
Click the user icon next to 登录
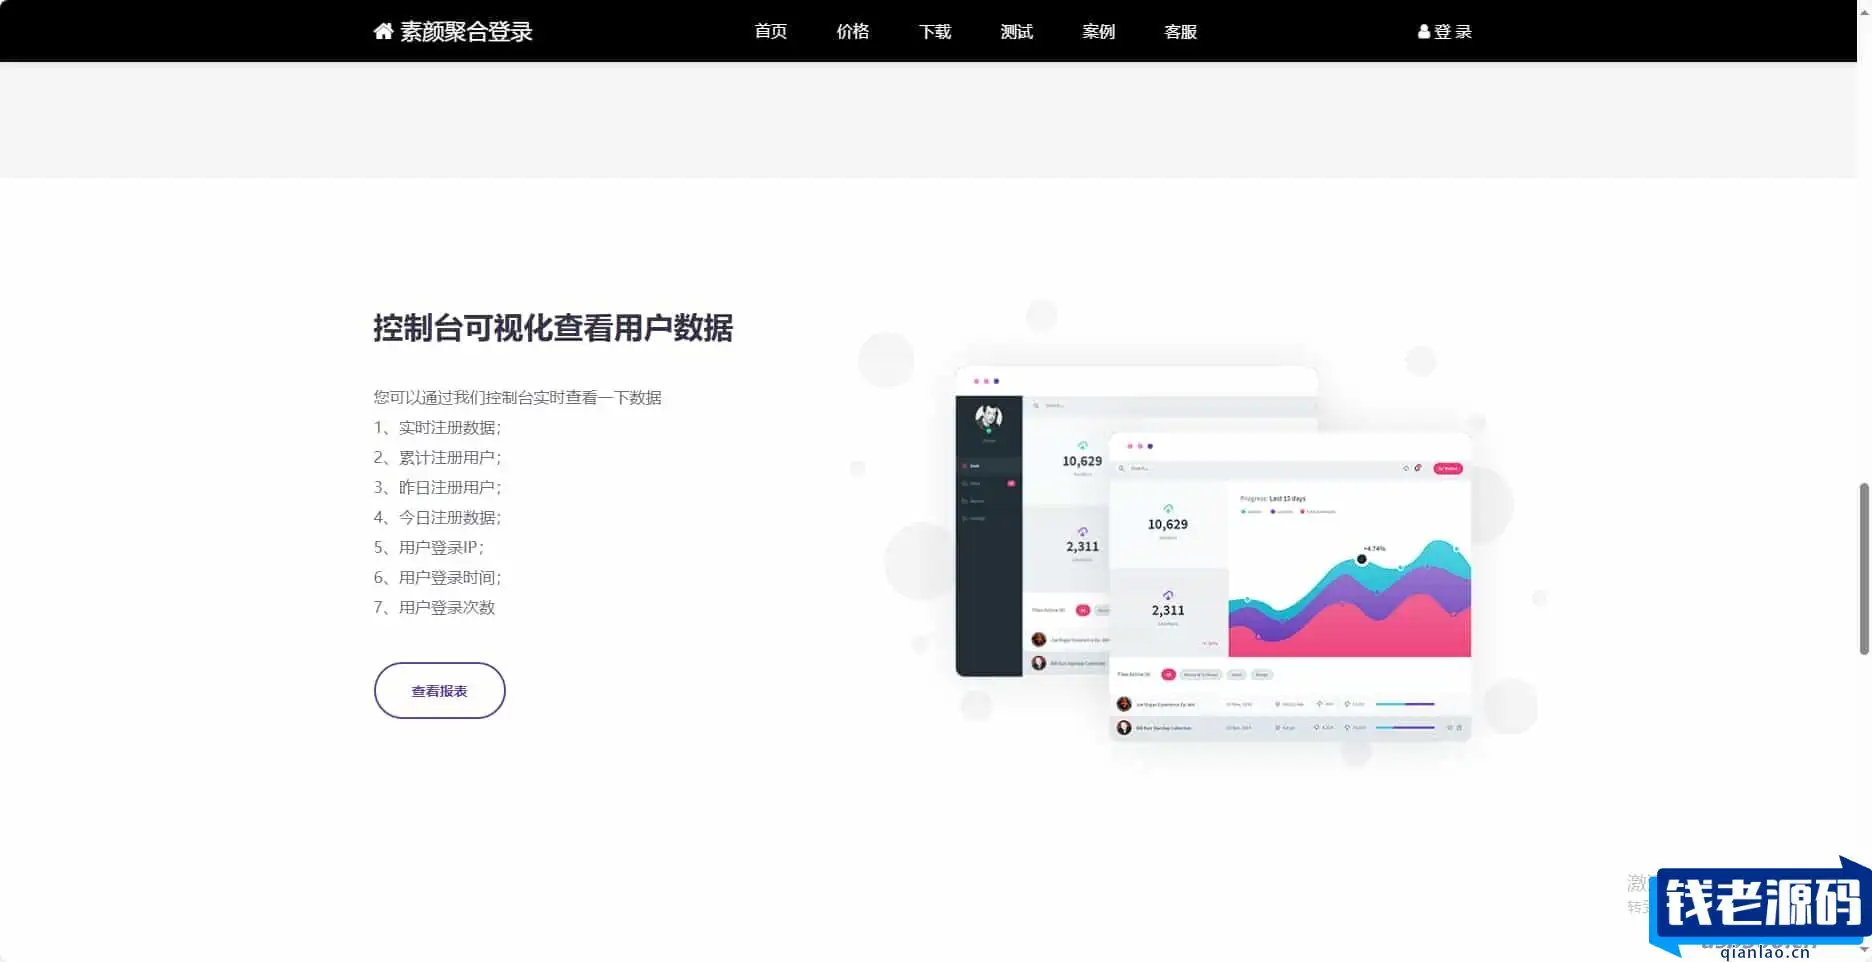[1424, 31]
